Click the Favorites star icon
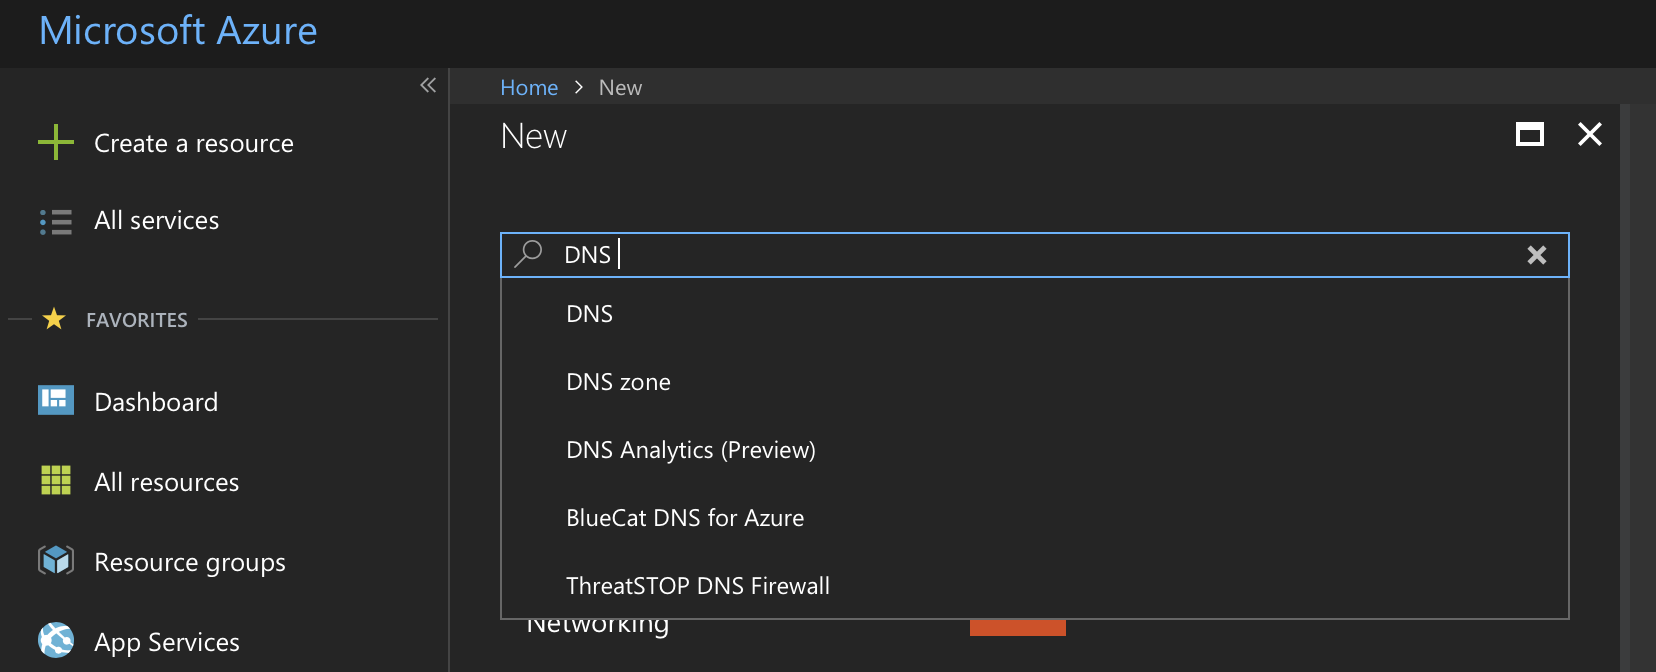The width and height of the screenshot is (1656, 672). 54,319
